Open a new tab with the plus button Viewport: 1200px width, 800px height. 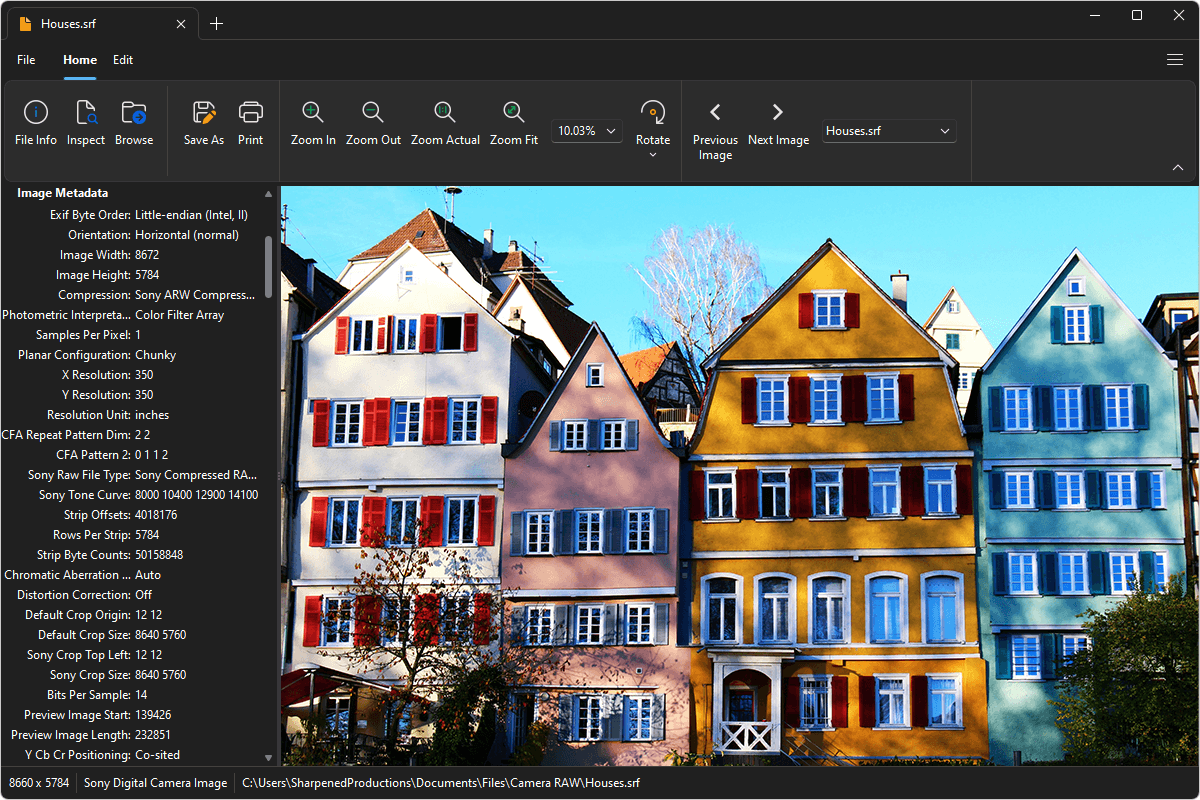[x=217, y=22]
